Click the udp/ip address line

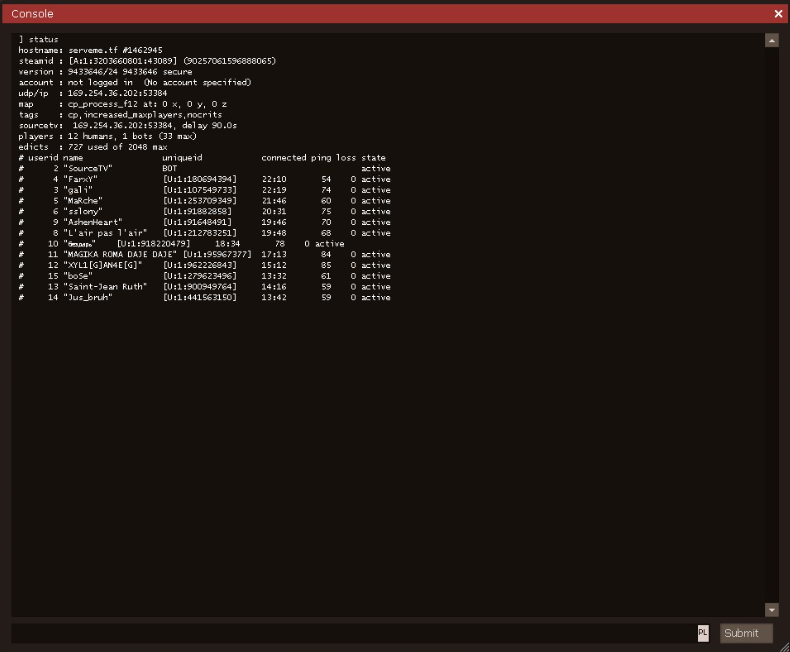93,93
